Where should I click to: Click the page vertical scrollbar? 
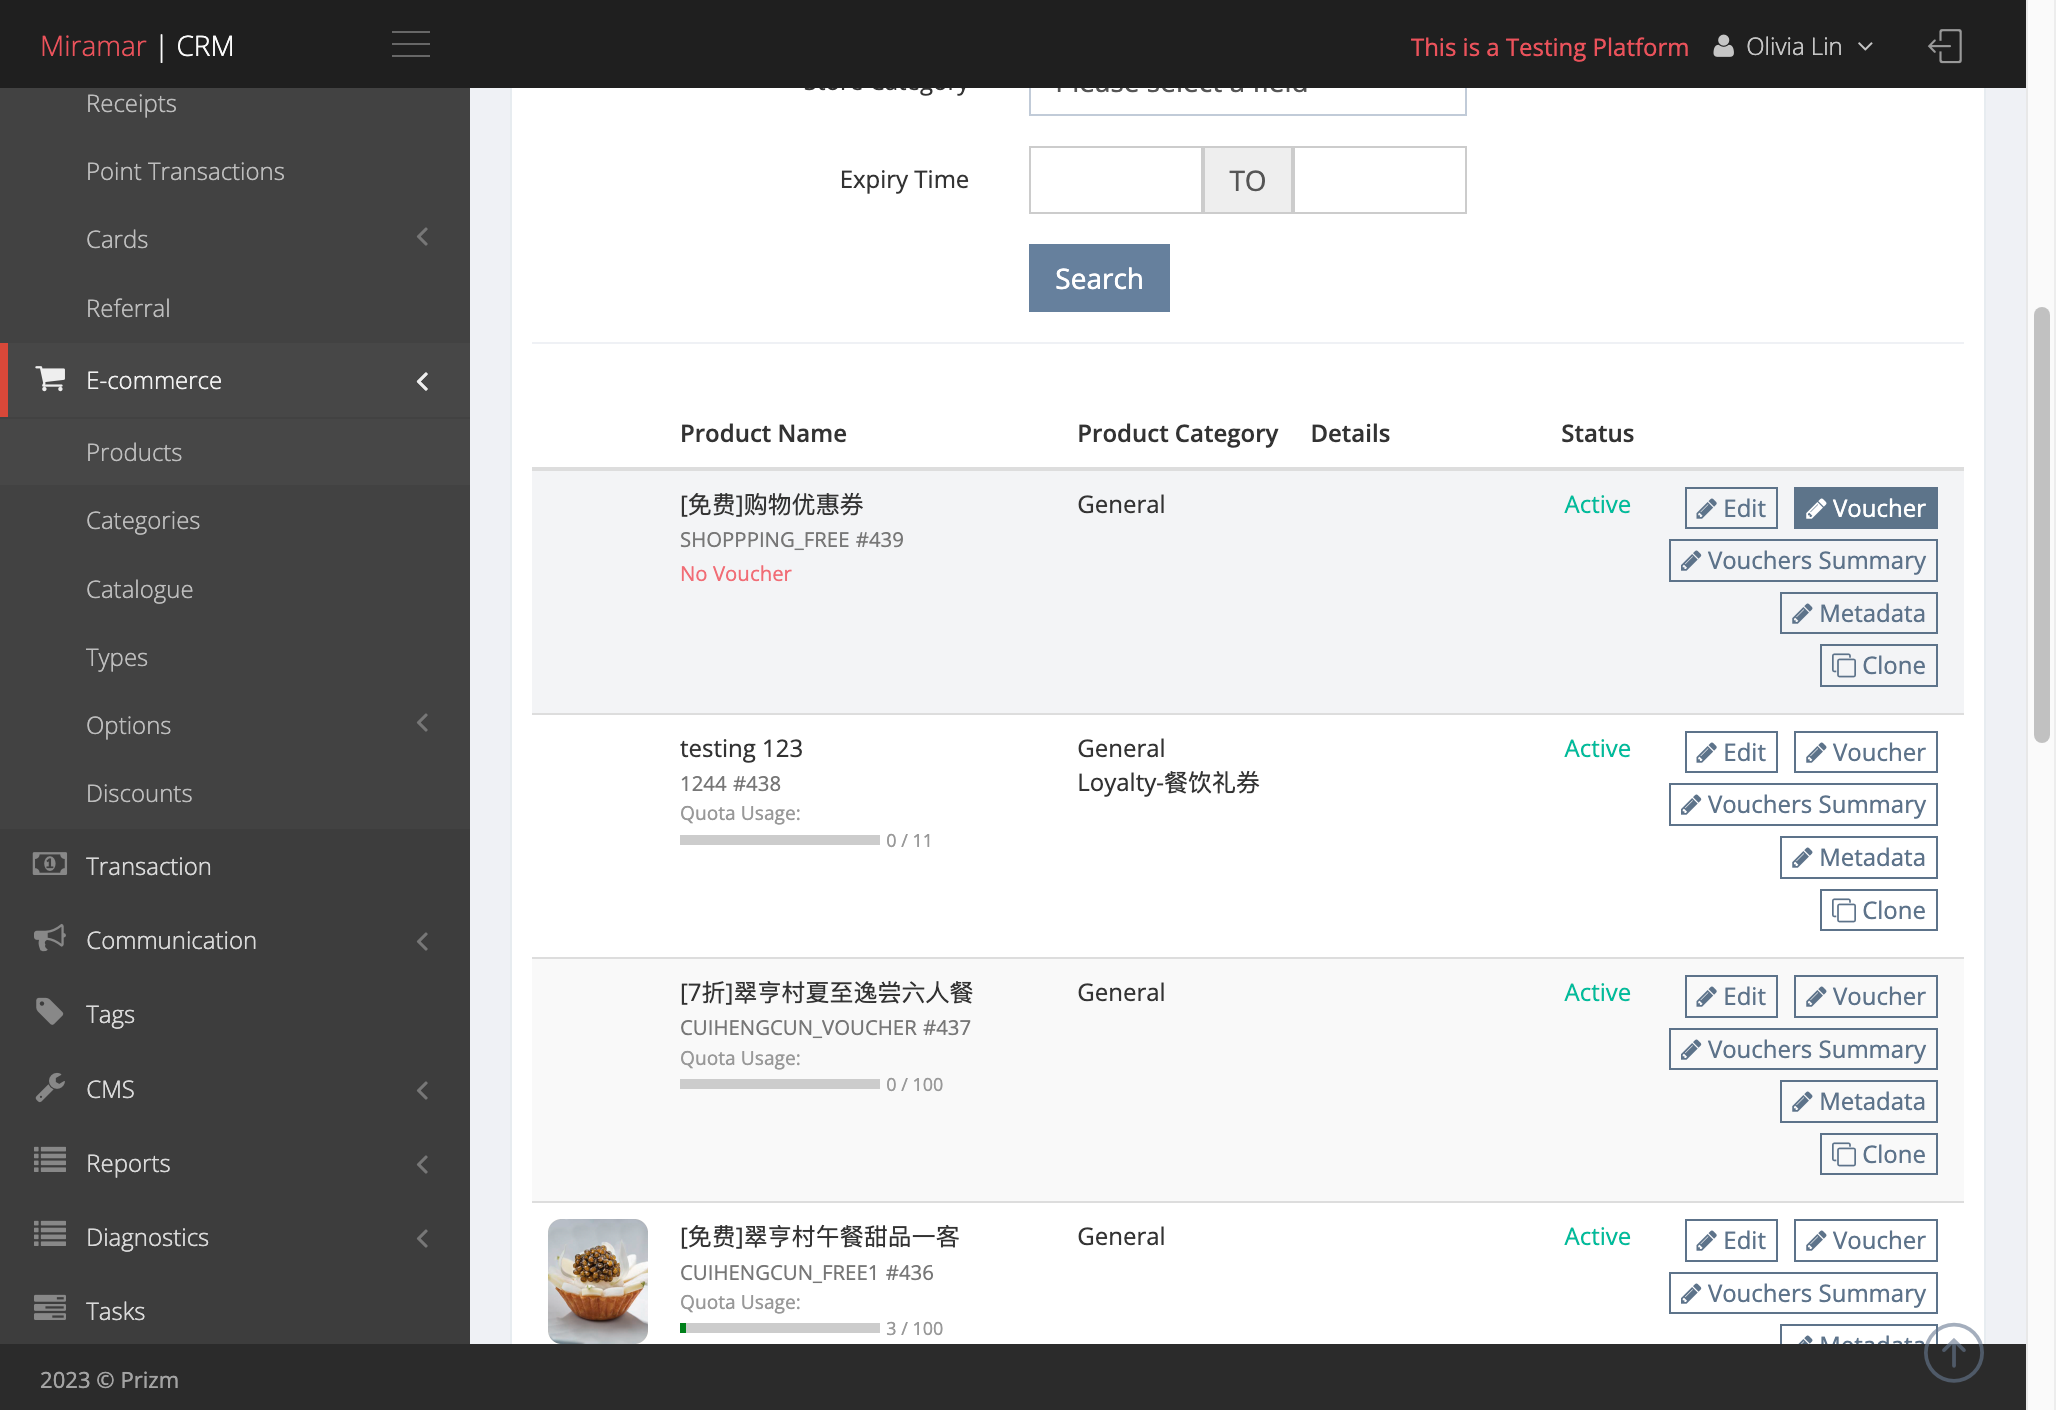click(2042, 525)
